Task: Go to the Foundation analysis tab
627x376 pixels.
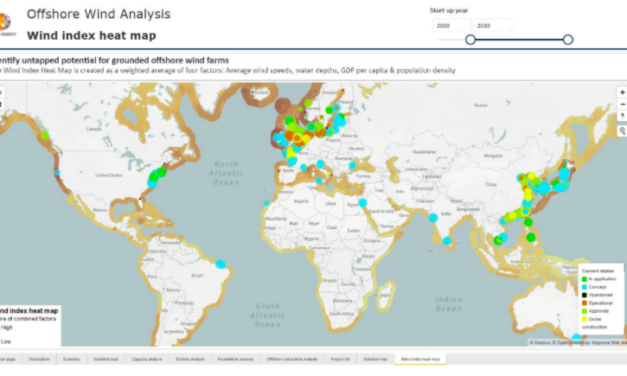Action: click(x=236, y=359)
